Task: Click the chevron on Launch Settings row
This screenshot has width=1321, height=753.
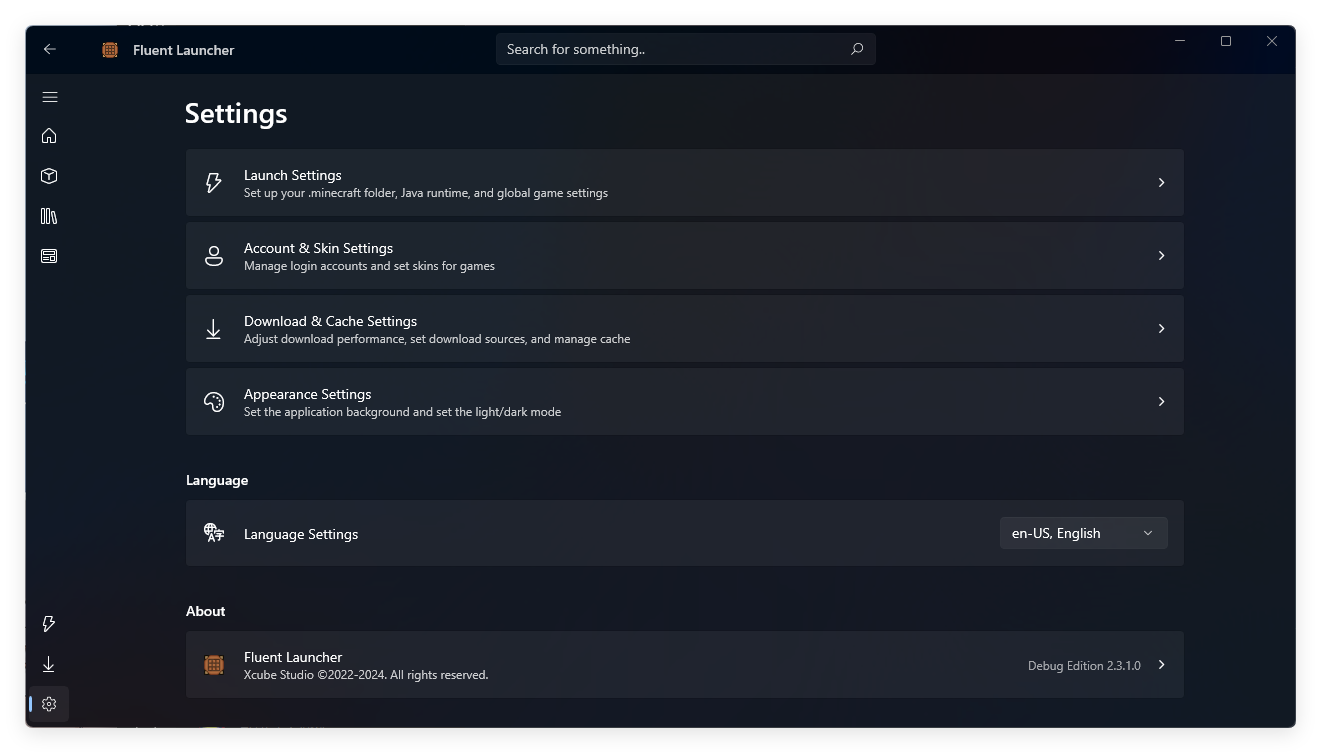Action: click(x=1161, y=183)
